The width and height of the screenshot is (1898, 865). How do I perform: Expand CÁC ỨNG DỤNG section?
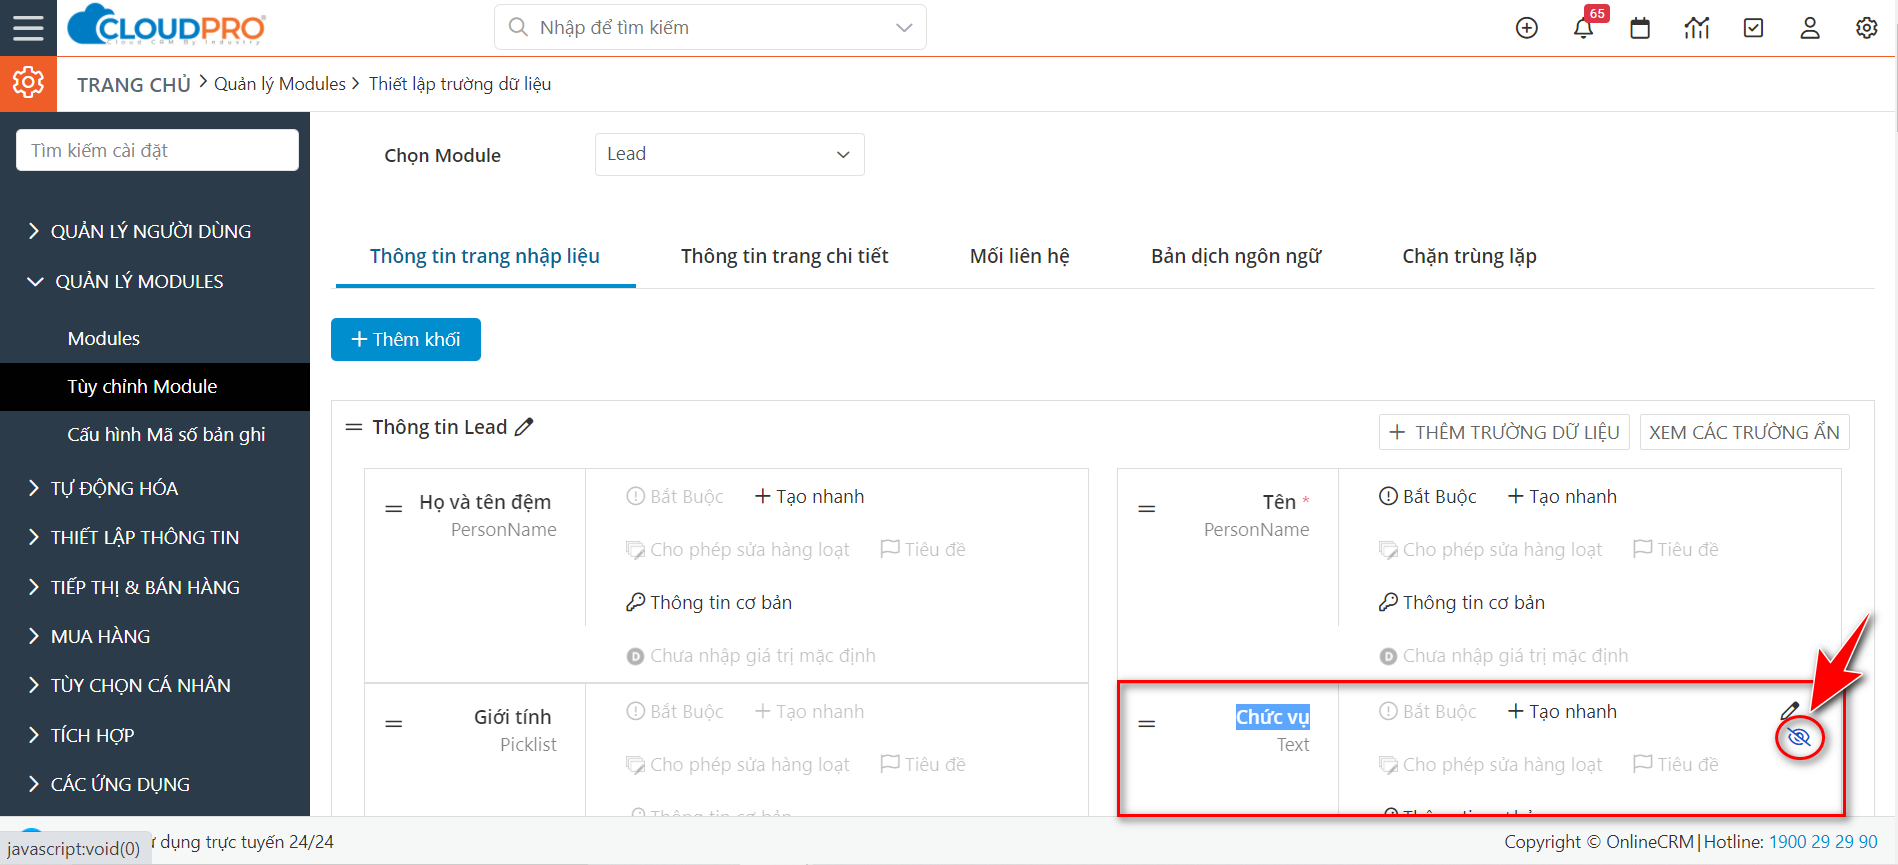pyautogui.click(x=108, y=784)
